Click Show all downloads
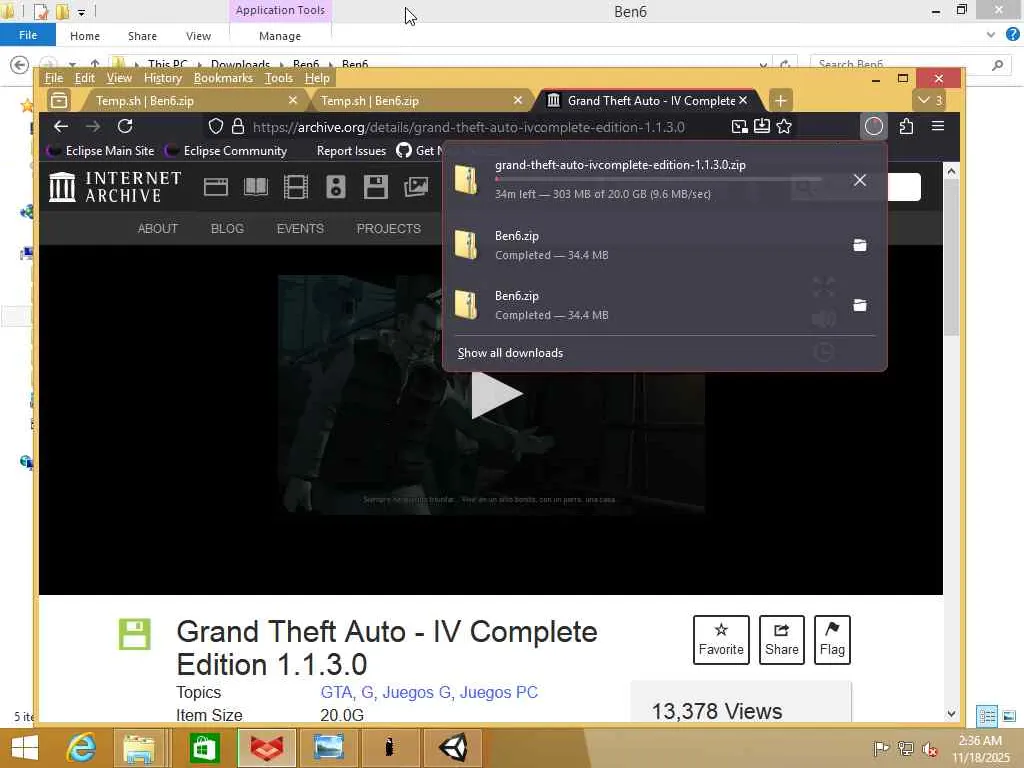The image size is (1024, 768). pos(510,353)
